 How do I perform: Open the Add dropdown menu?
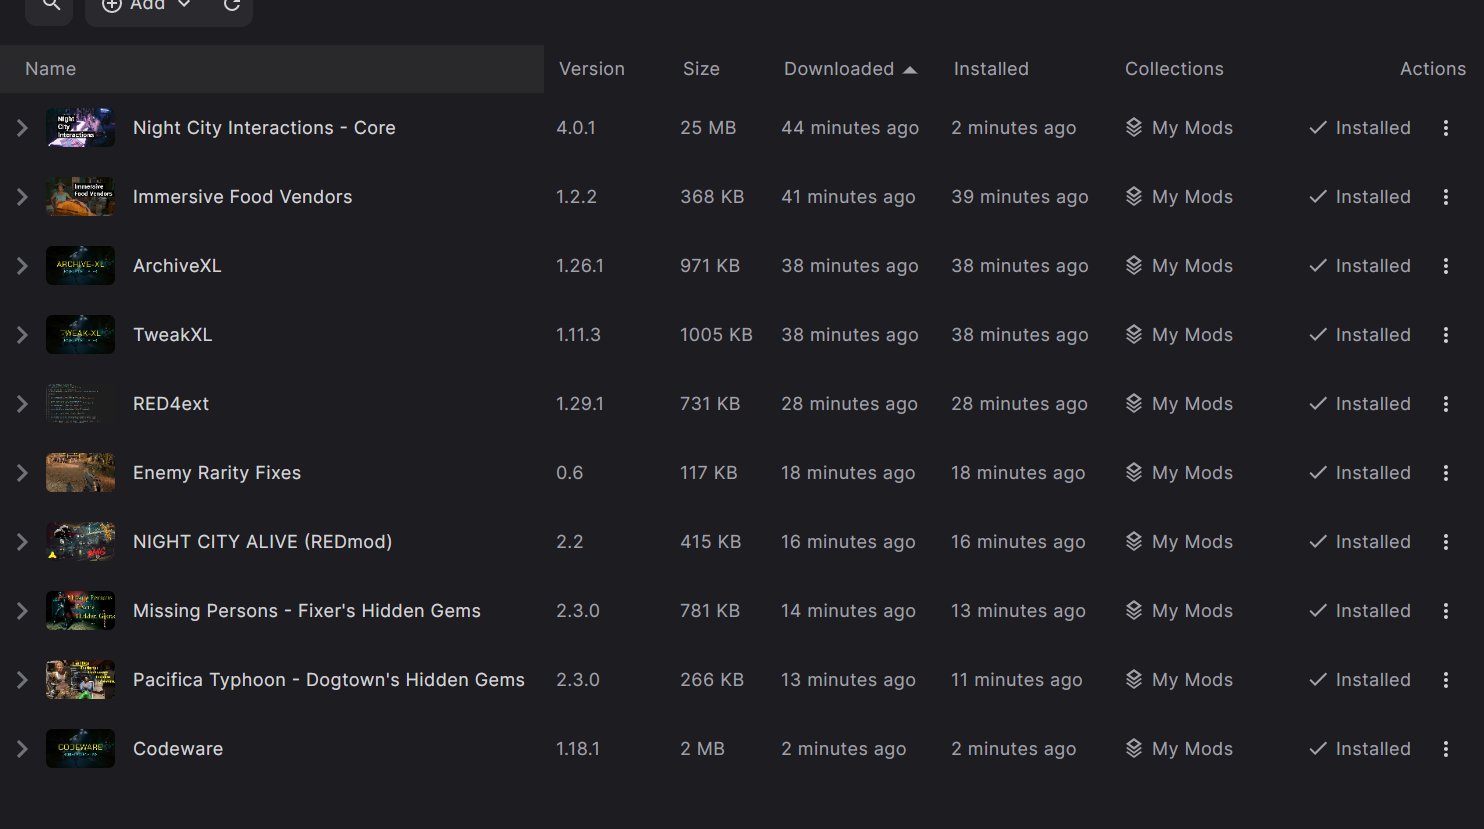(146, 6)
